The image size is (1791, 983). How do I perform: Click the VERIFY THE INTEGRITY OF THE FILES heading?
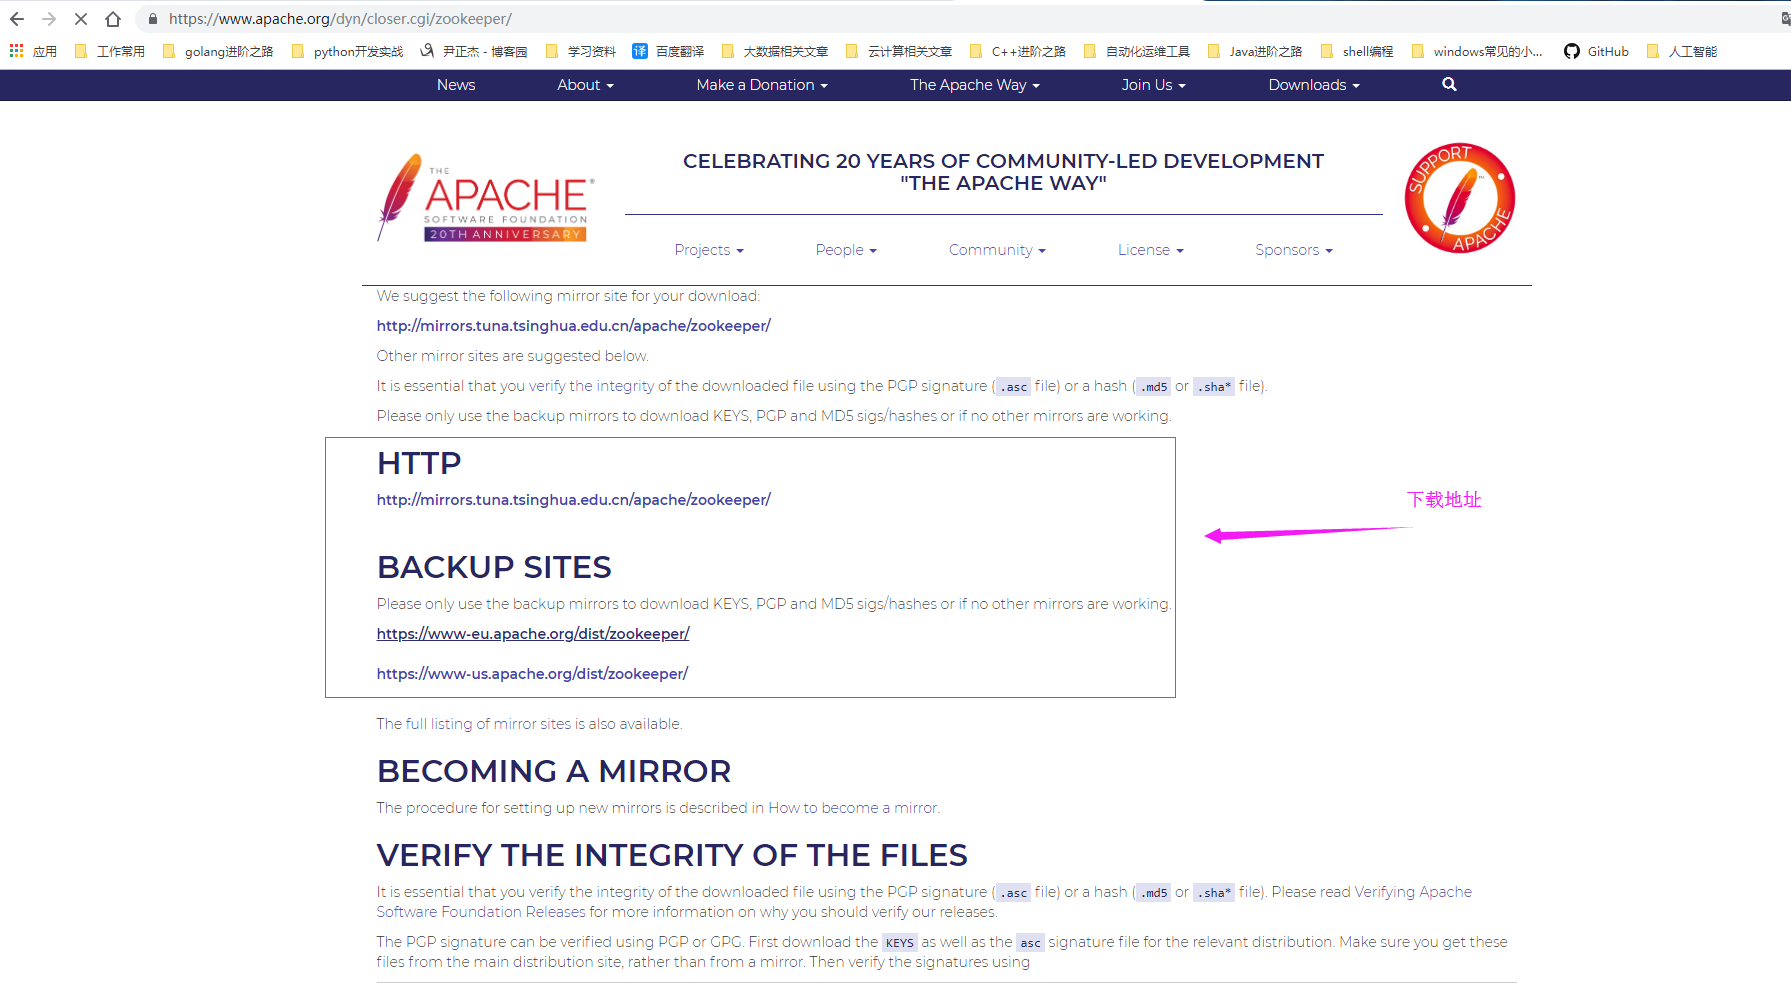(x=672, y=855)
